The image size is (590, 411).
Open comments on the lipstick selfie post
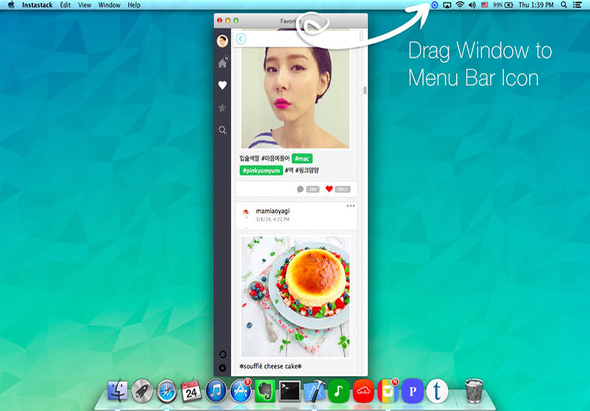pos(308,189)
